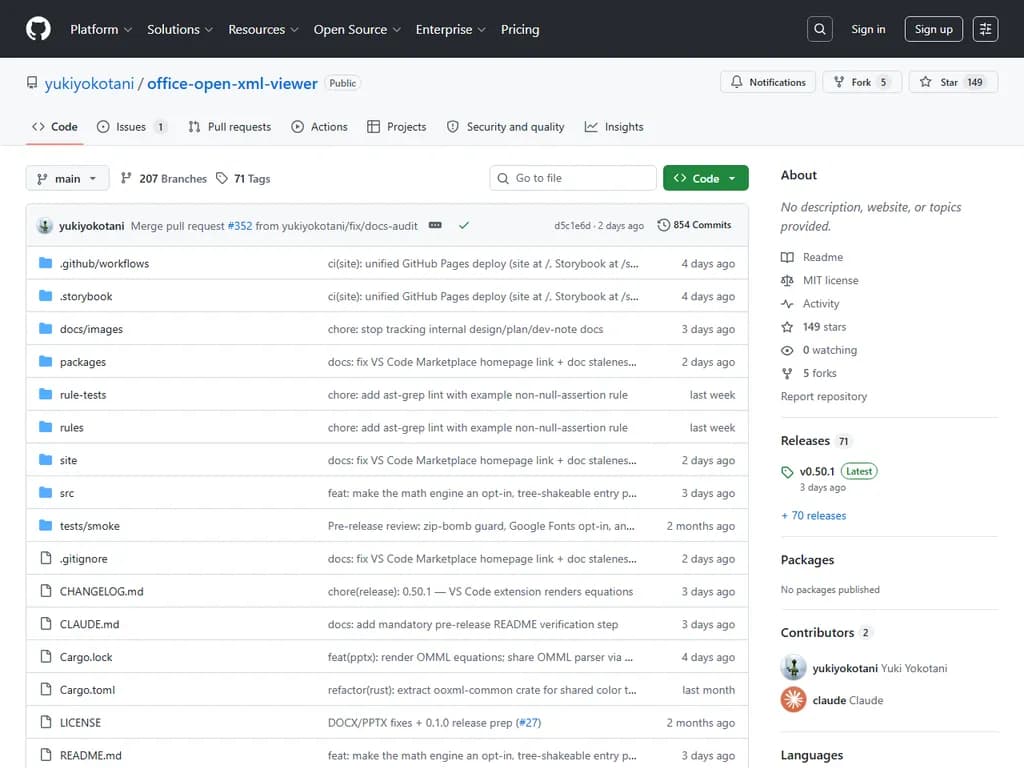Open the search magnifier in header
Viewport: 1024px width, 768px height.
point(820,29)
